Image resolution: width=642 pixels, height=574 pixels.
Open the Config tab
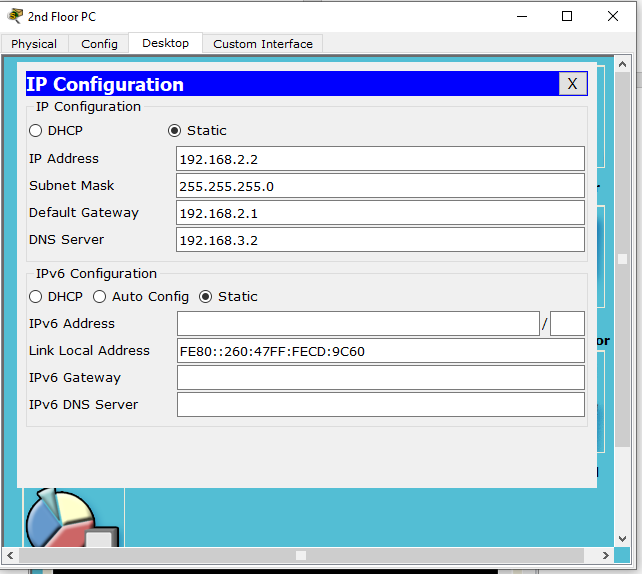tap(99, 44)
